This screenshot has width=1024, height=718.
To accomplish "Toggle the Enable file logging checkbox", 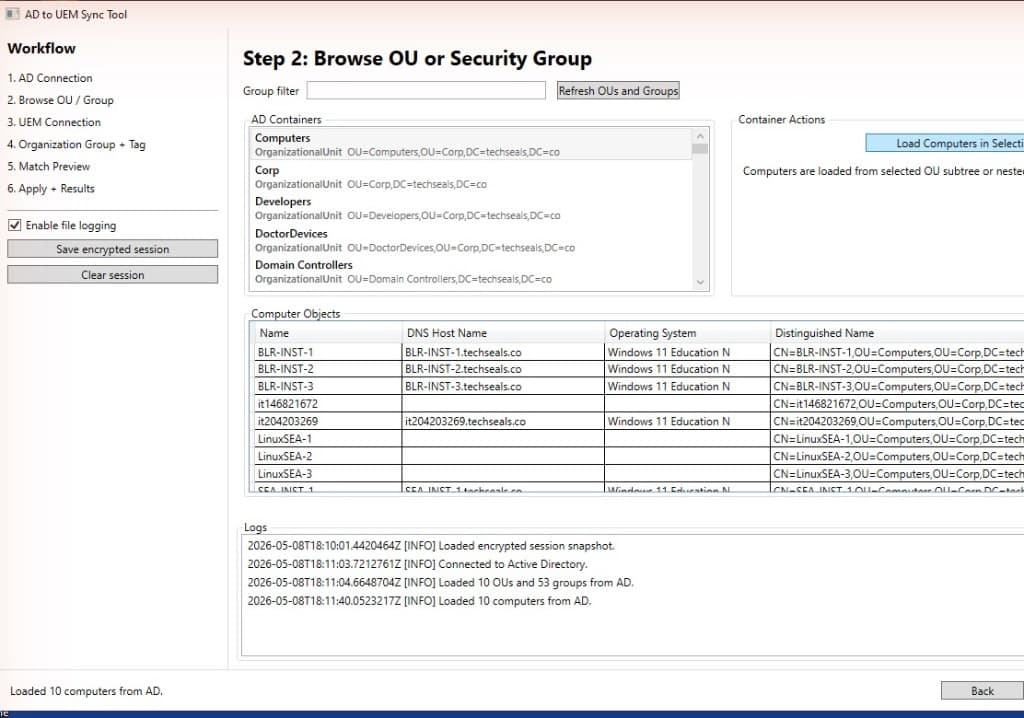I will 14,225.
